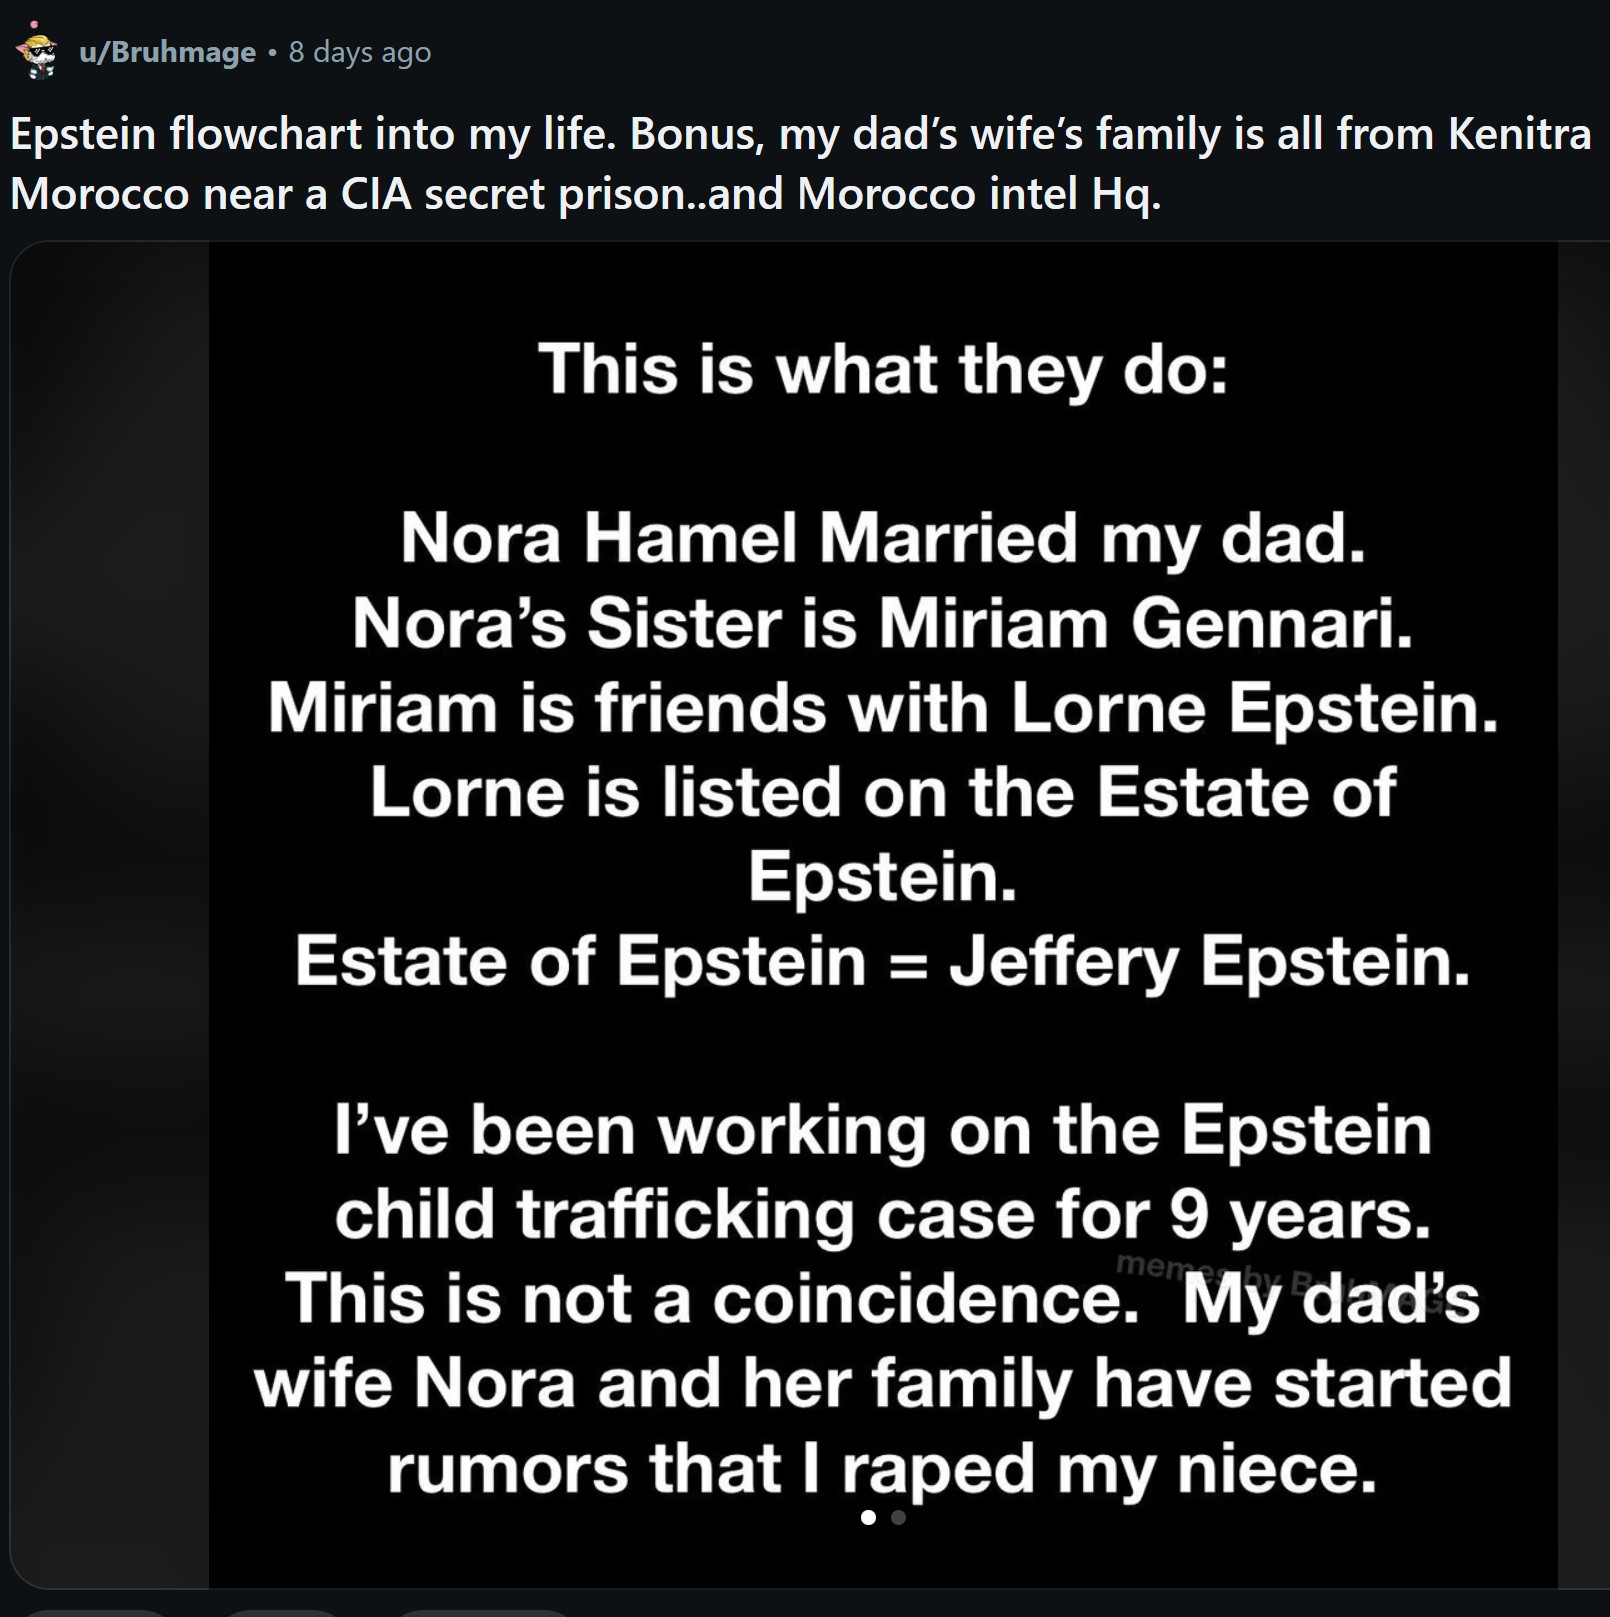Viewport: 1610px width, 1617px height.
Task: Open the post title starting 'Epstein flowchart'
Action: click(800, 163)
